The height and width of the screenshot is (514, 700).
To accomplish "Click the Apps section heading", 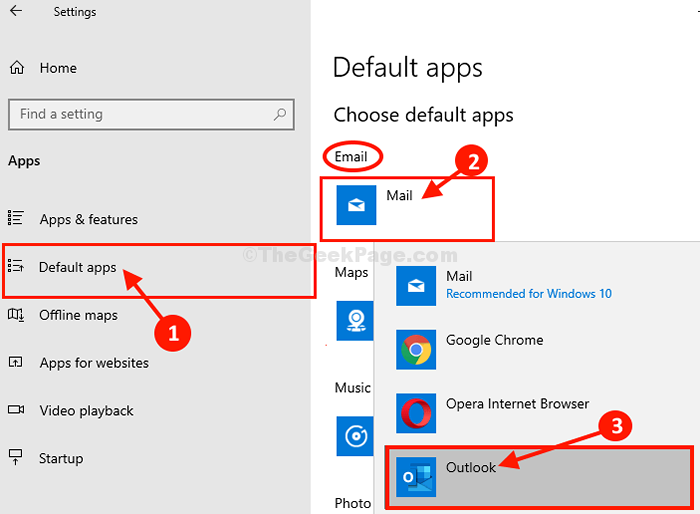I will (x=24, y=161).
